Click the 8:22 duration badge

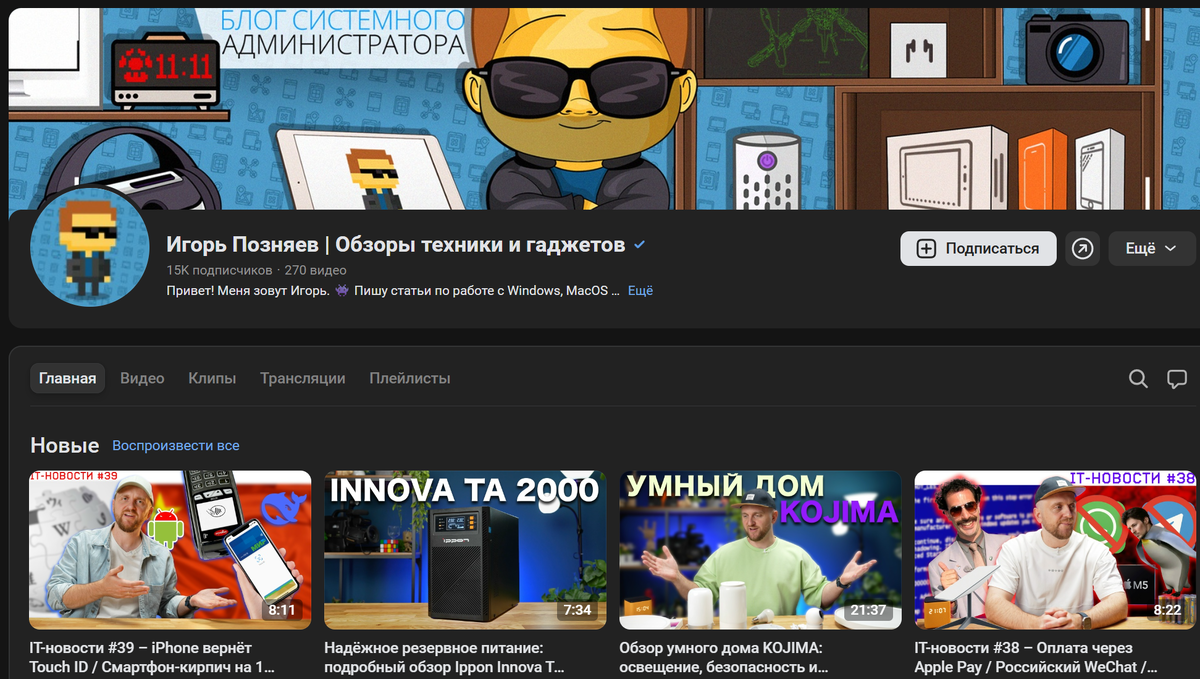point(1167,610)
